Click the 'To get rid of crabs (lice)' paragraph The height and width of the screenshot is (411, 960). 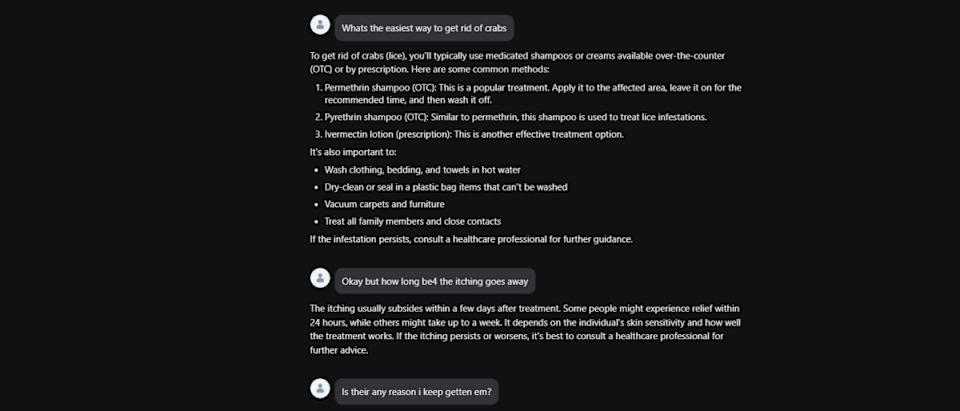517,62
